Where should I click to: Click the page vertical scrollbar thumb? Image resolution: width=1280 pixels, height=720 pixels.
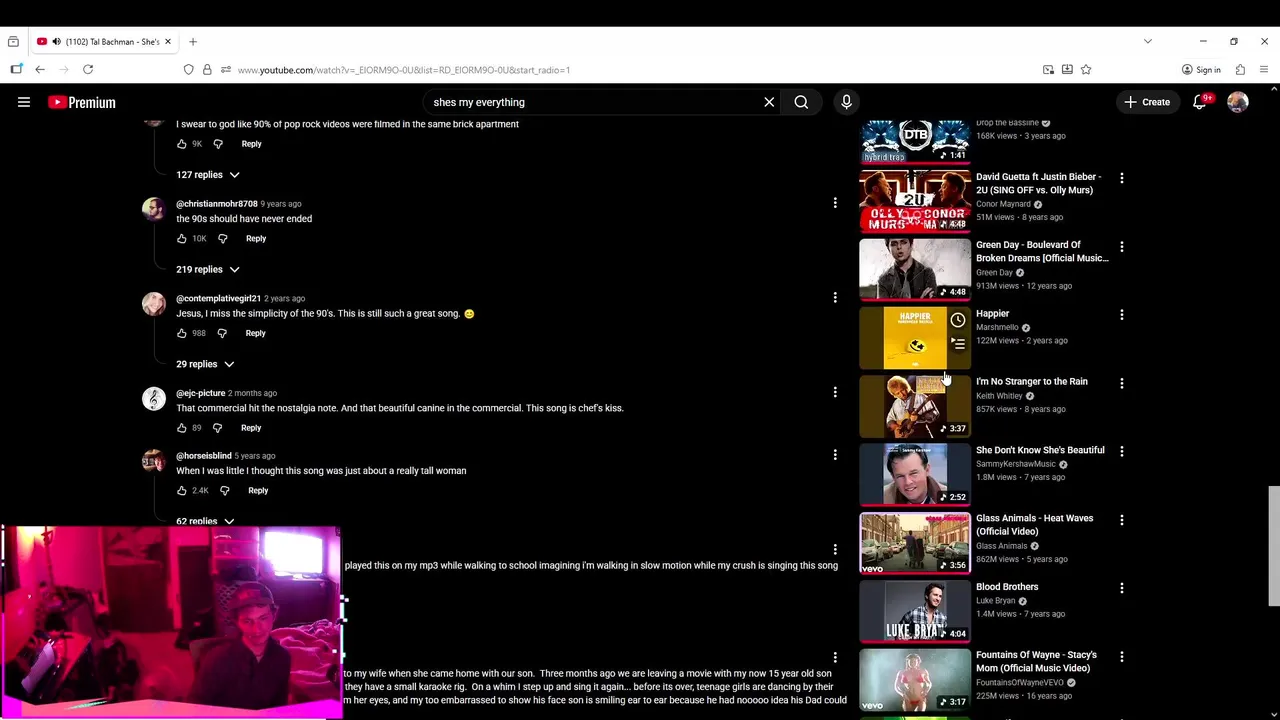(x=1273, y=545)
